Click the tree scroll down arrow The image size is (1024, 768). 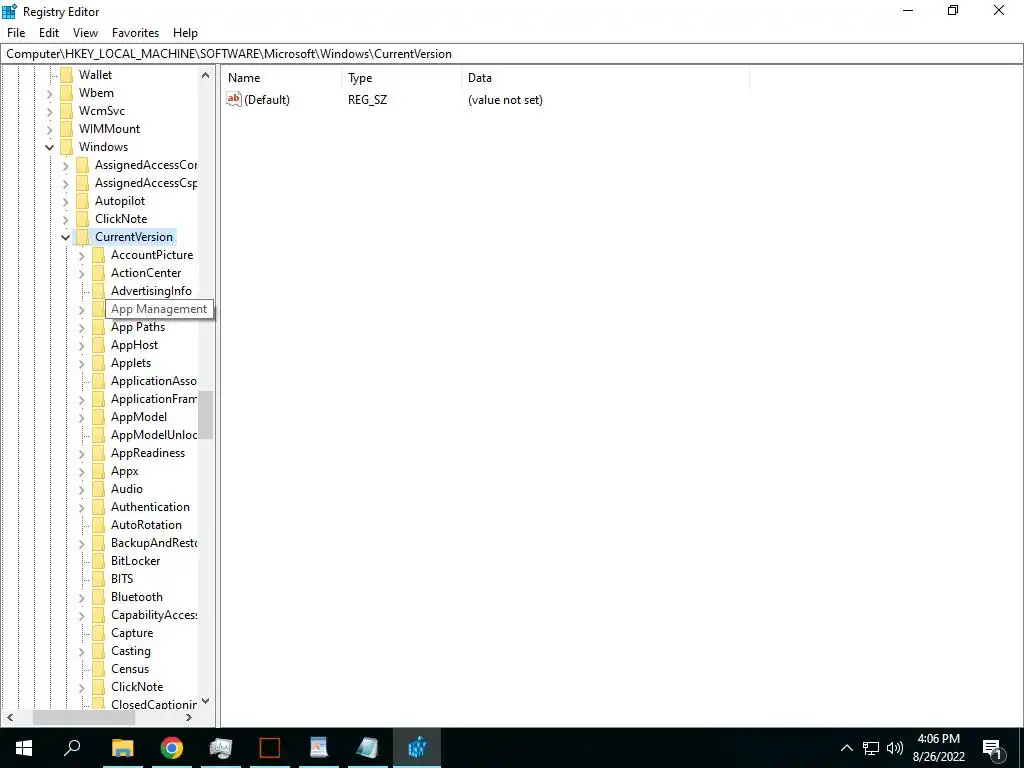pyautogui.click(x=206, y=701)
